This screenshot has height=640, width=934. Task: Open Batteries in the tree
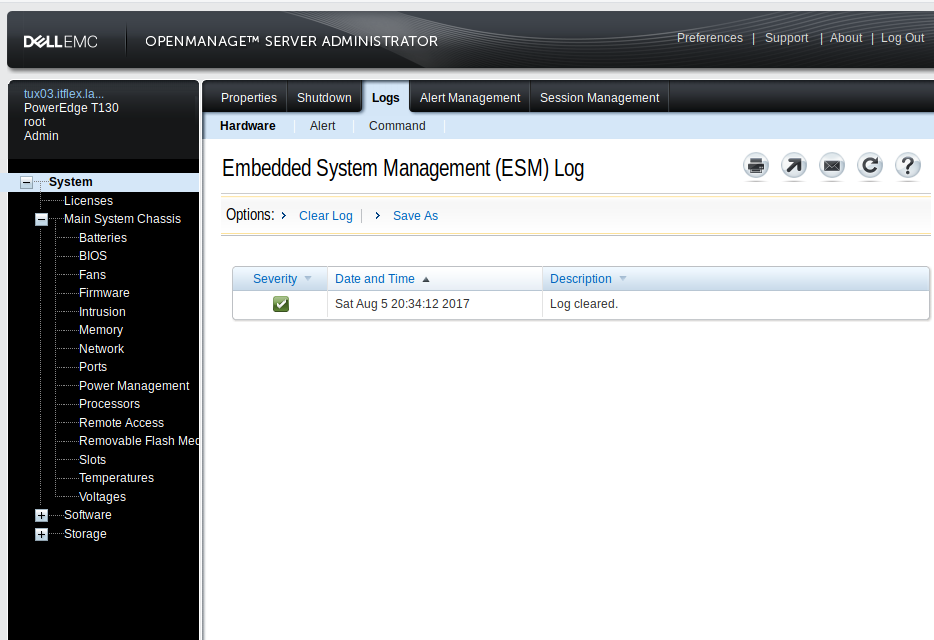click(x=103, y=238)
